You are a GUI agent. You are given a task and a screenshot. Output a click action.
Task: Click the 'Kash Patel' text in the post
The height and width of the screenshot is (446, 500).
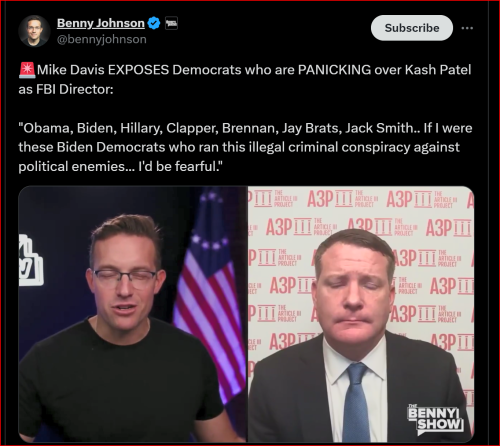438,70
